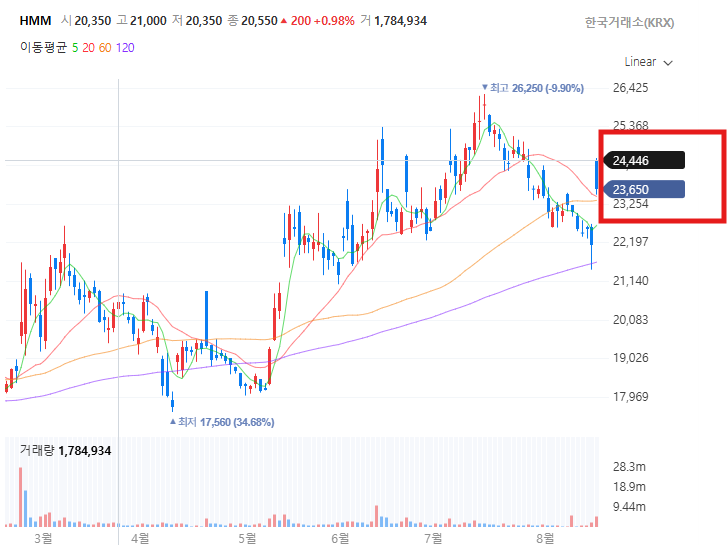Toggle the 120-day moving average
The height and width of the screenshot is (545, 727).
pyautogui.click(x=125, y=48)
